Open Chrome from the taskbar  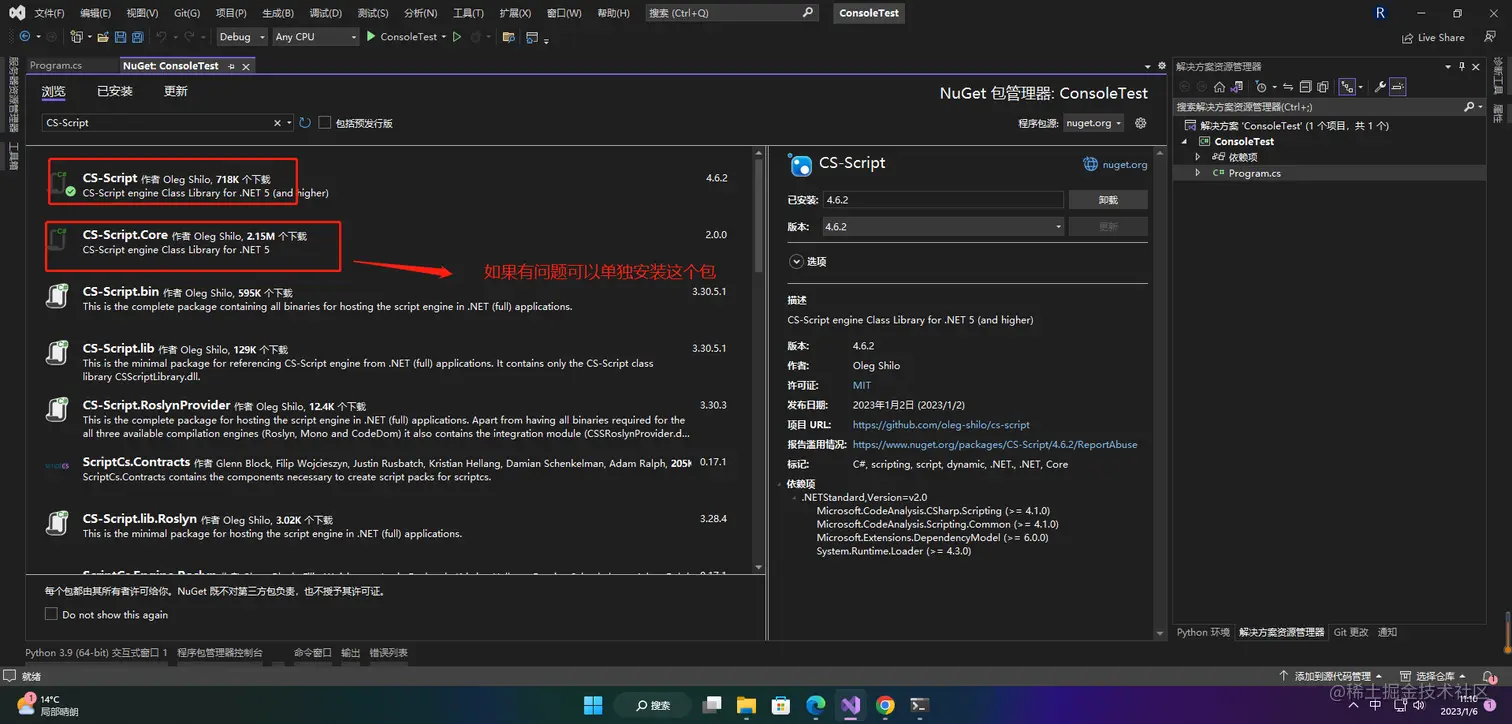pos(885,705)
